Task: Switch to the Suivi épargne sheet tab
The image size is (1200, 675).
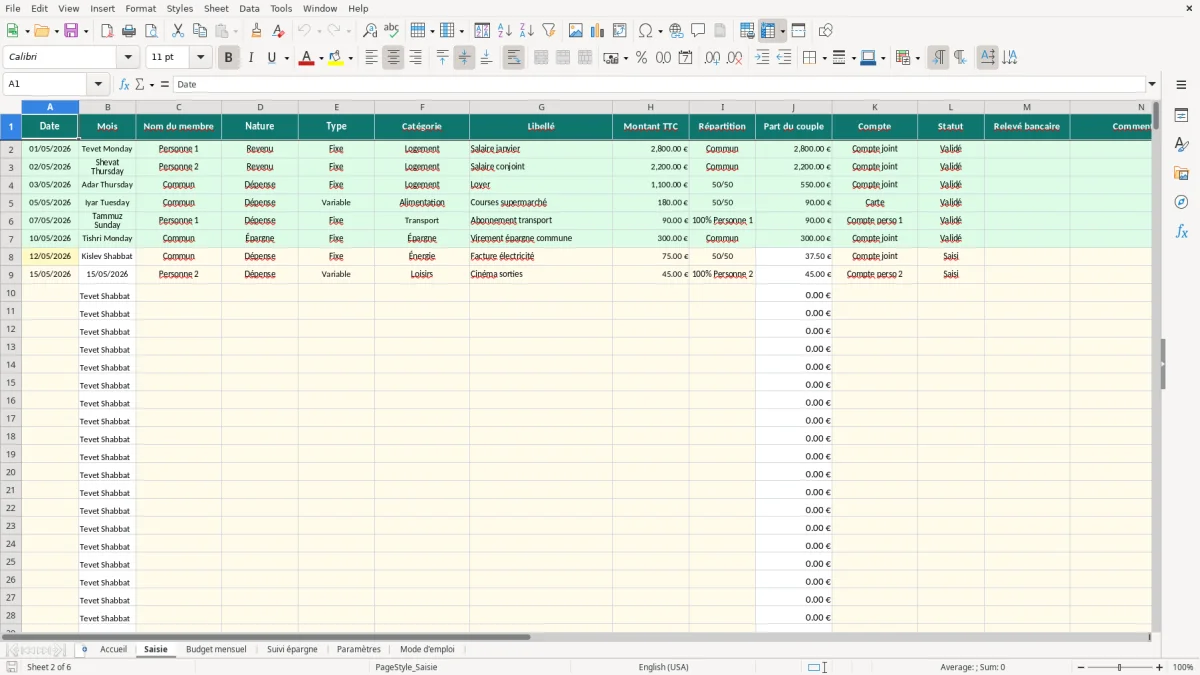Action: point(292,649)
